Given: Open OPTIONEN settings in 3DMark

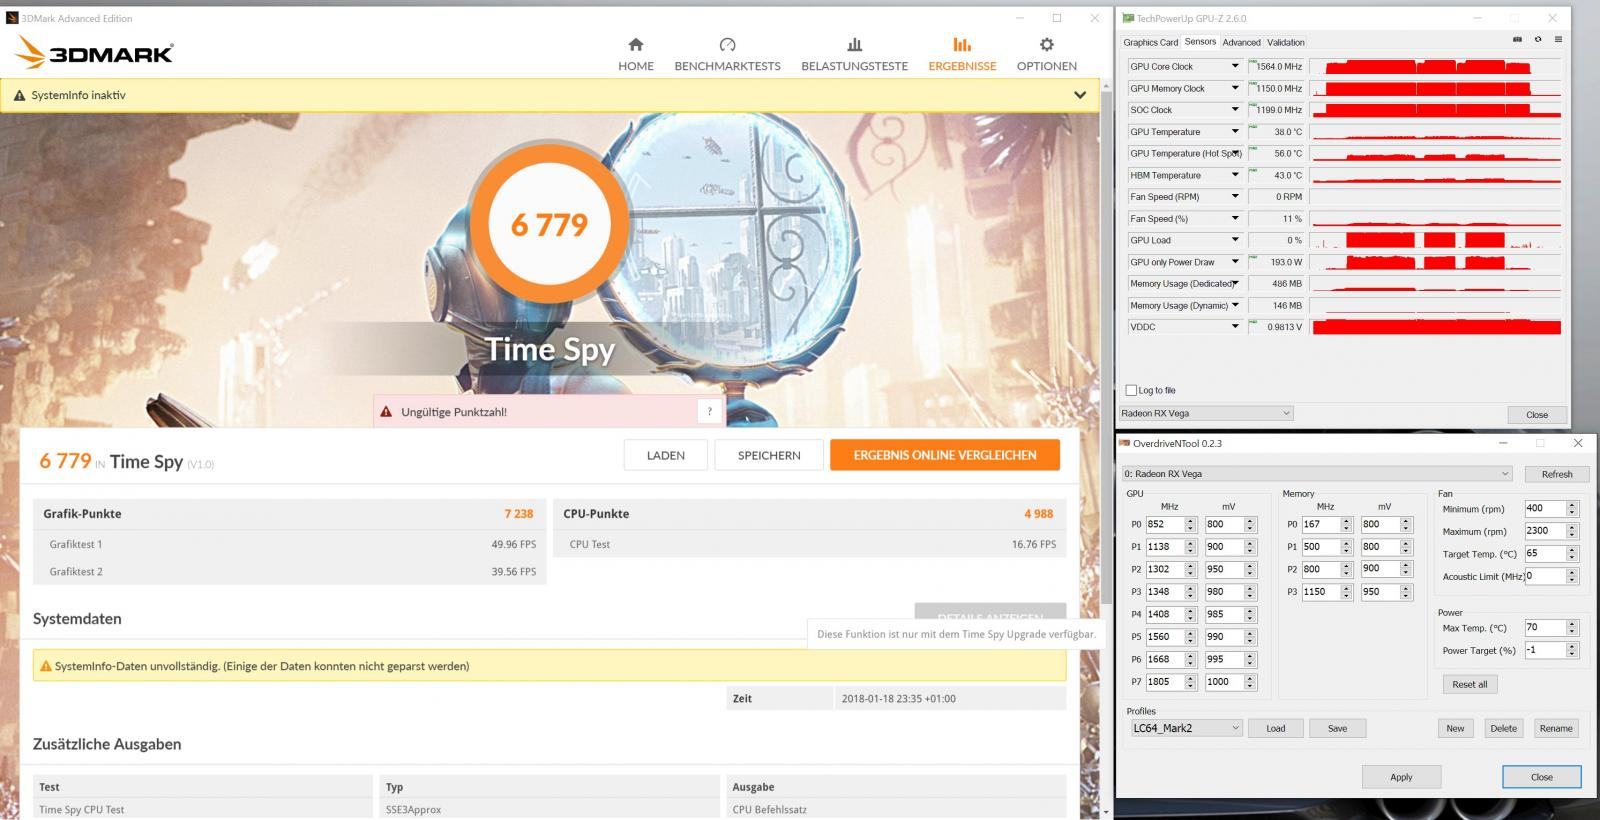Looking at the screenshot, I should coord(1047,54).
